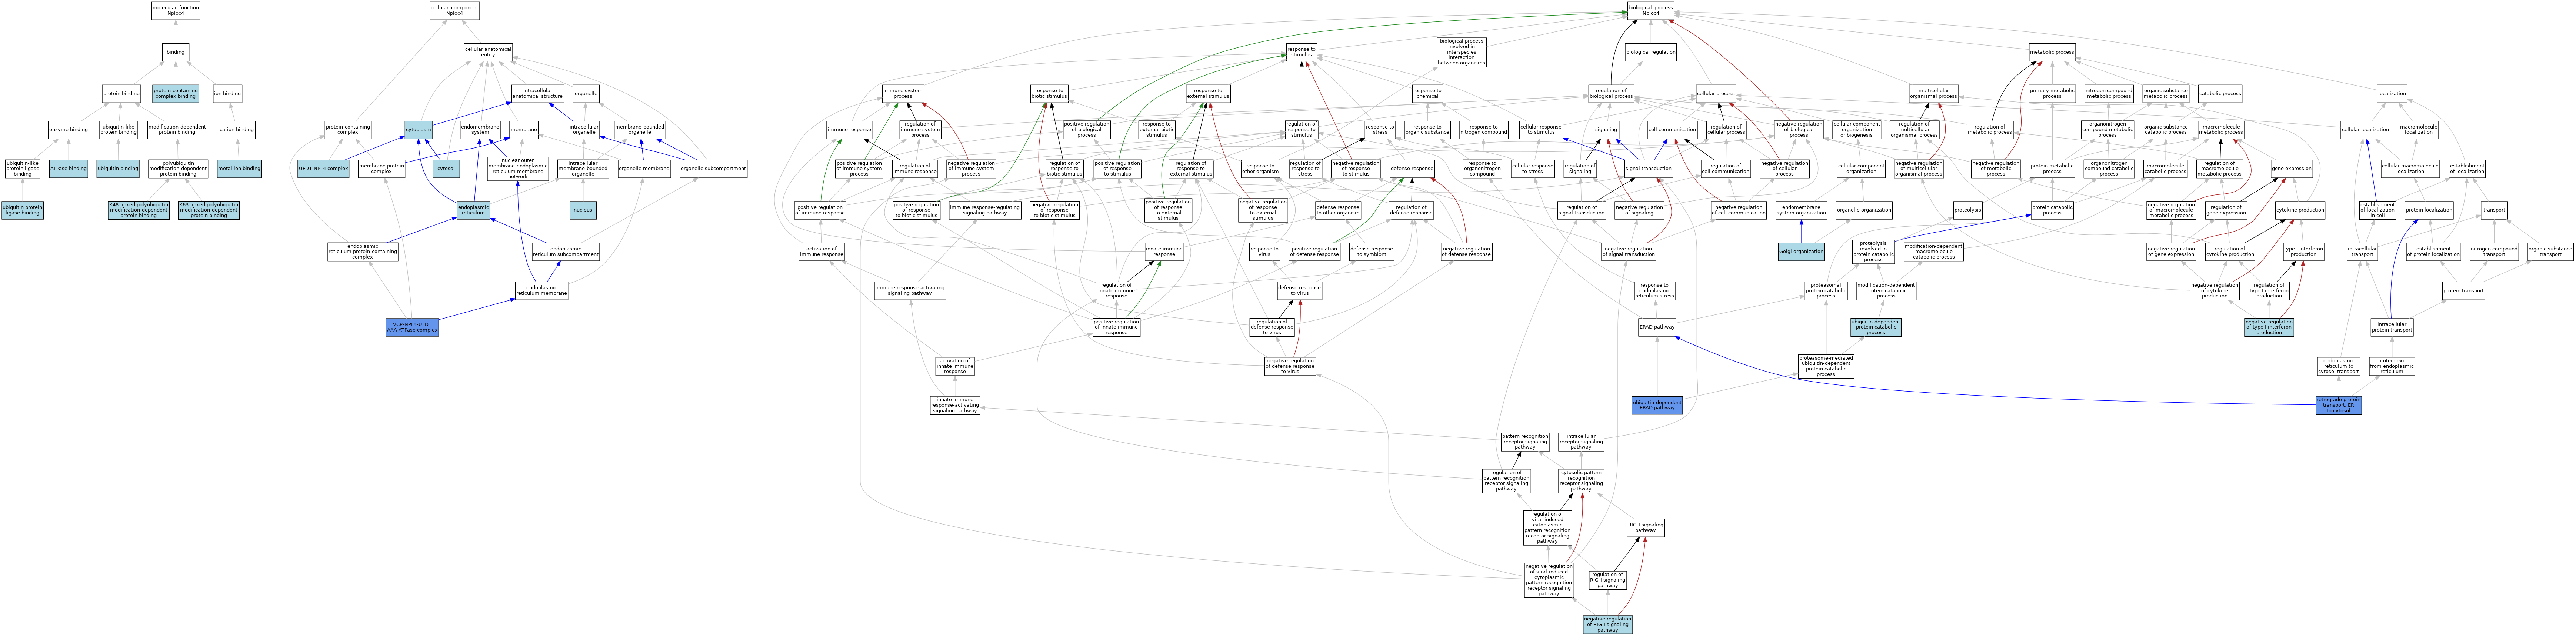Click the 'VCP-NPL4-UFD1 AAA ATPase complex' node
The height and width of the screenshot is (636, 2576).
pos(412,327)
